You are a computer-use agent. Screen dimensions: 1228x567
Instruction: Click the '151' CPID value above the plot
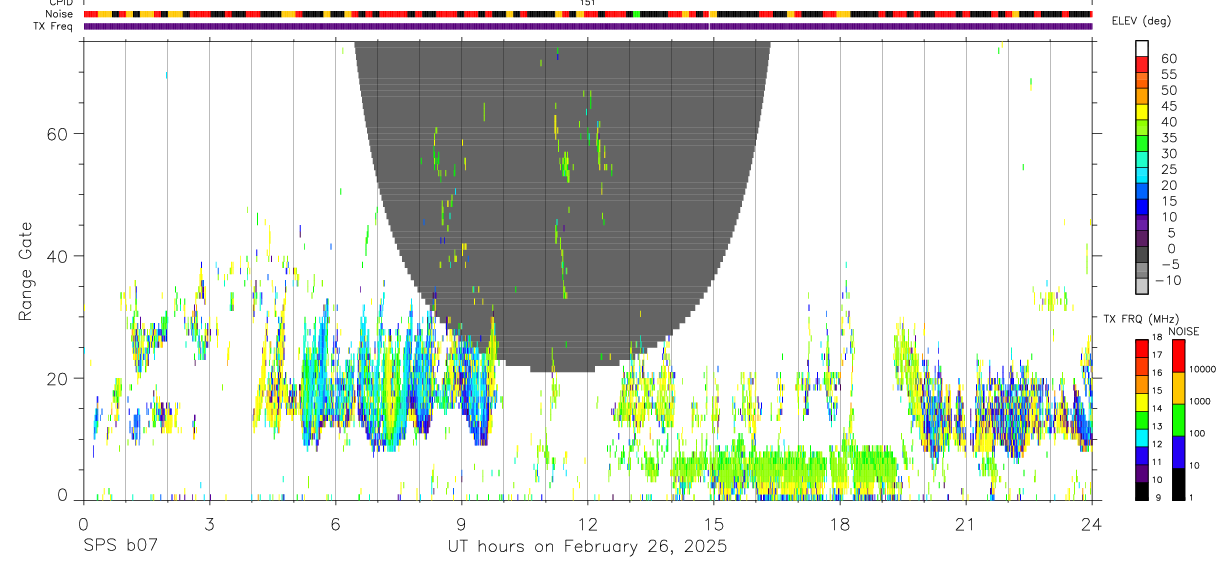coord(588,3)
